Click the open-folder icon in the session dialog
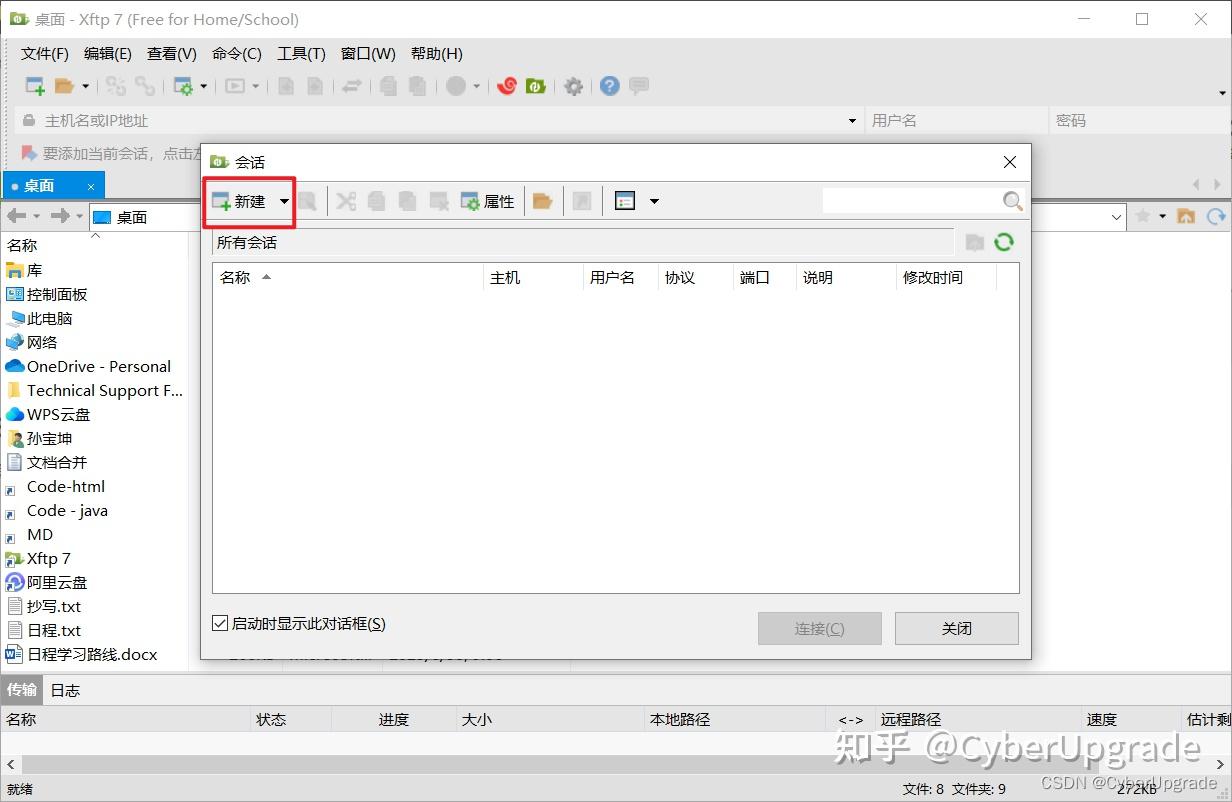Screen dimensions: 1232x802 (x=543, y=200)
